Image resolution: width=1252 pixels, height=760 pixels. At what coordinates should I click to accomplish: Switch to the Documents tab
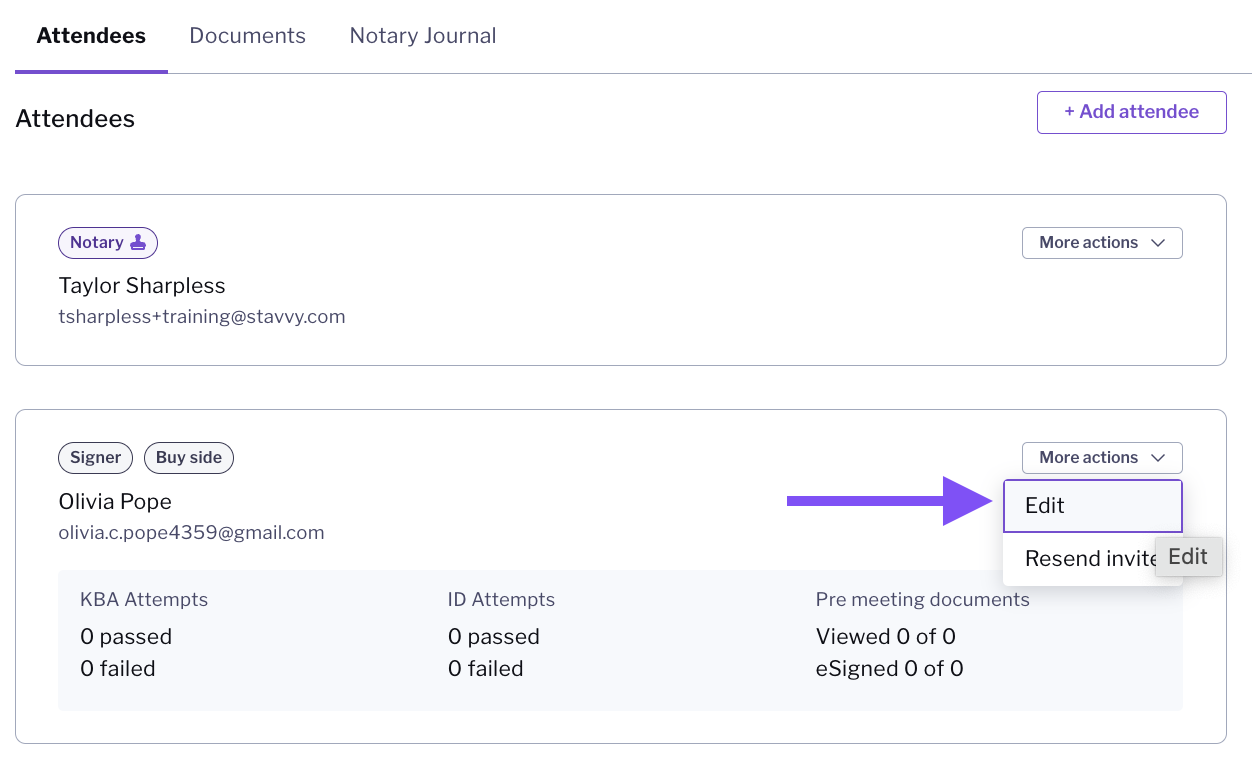pyautogui.click(x=247, y=36)
